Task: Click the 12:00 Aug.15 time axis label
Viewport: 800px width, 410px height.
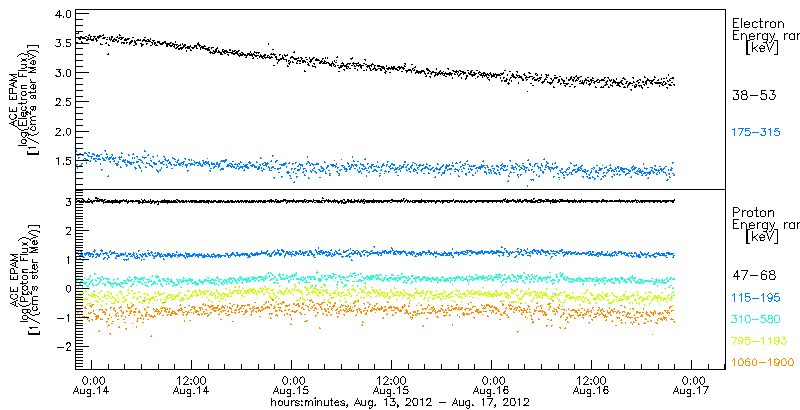Action: [x=392, y=385]
